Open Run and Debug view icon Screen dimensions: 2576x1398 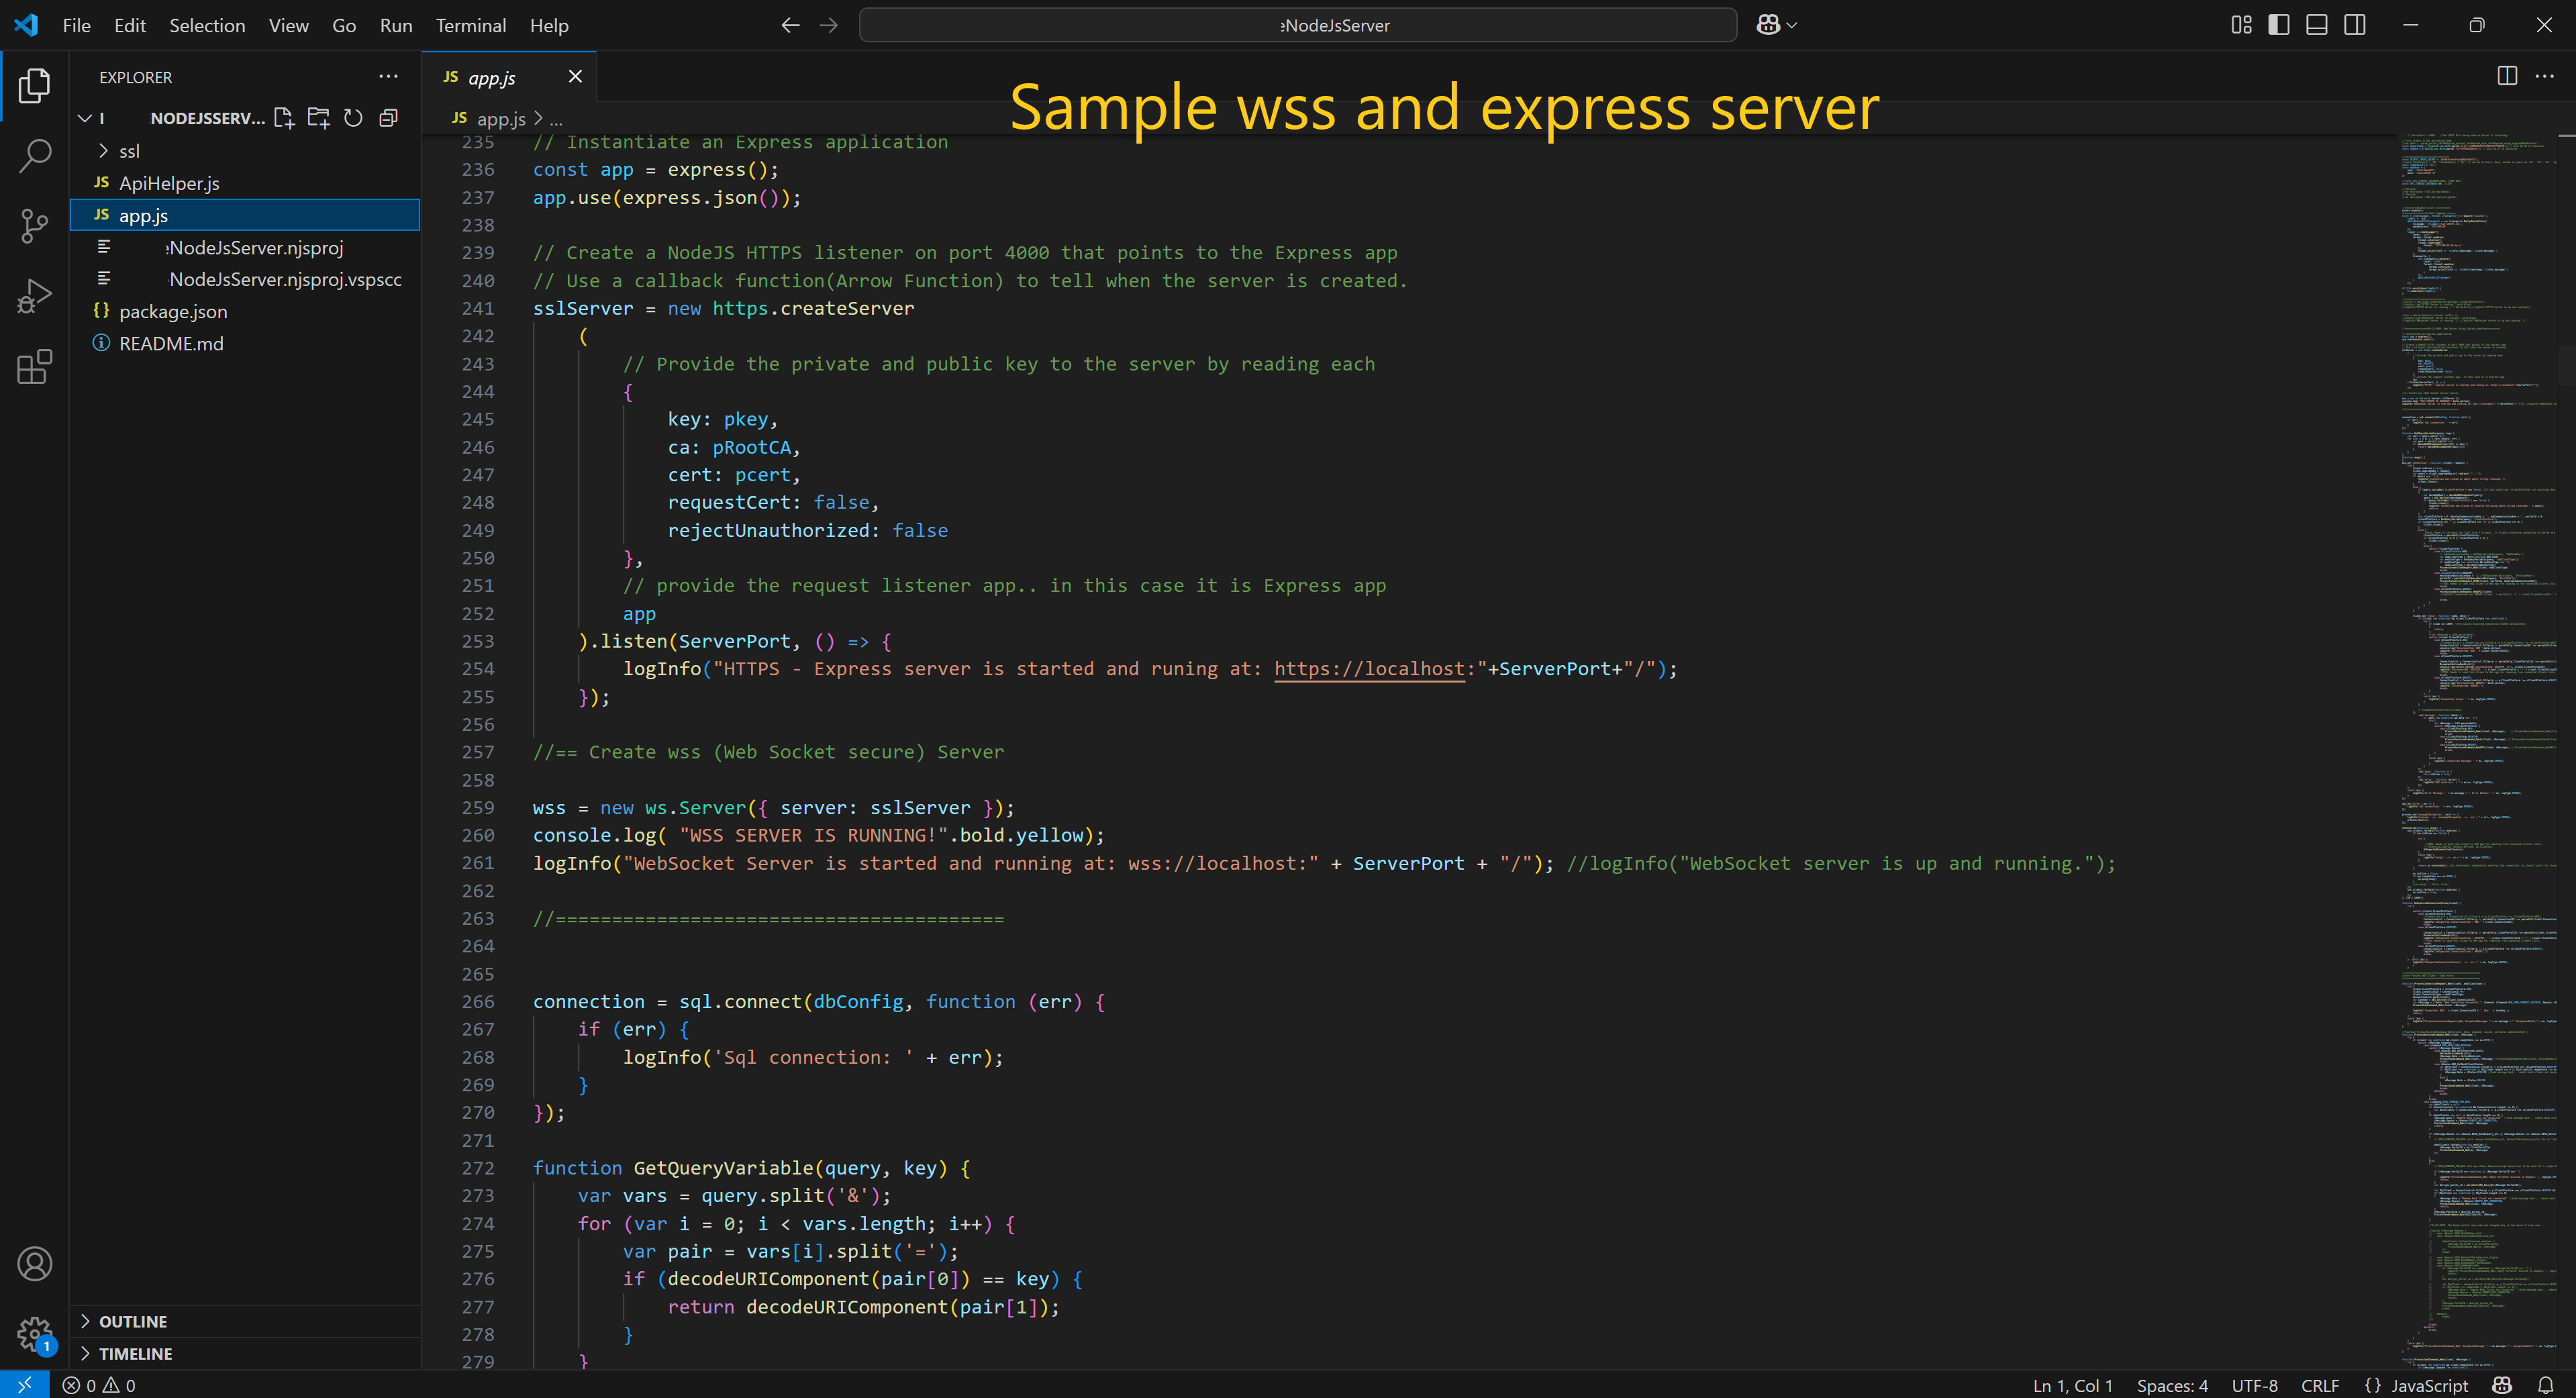(34, 297)
